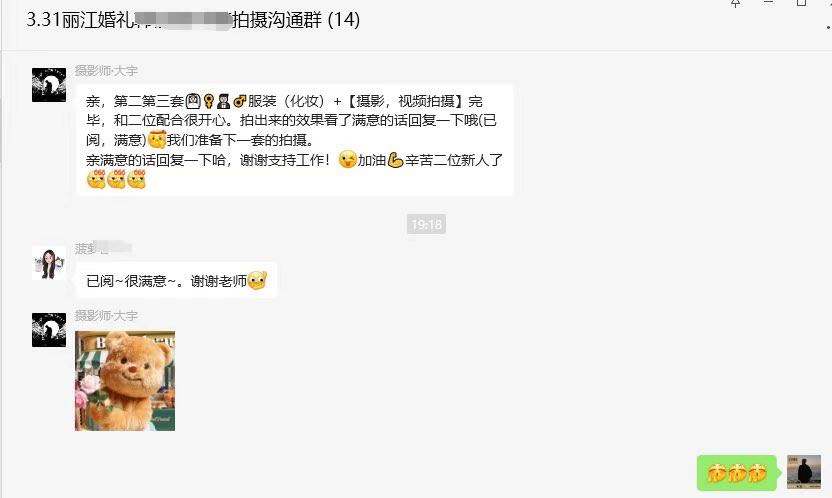
Task: Open the teddy bear sticker image
Action: coord(125,381)
